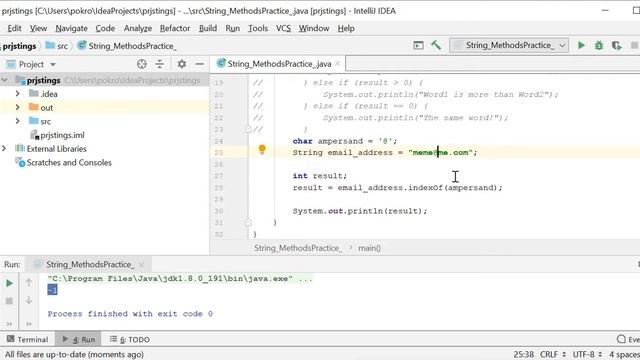Run with coverage shield icon

click(616, 45)
